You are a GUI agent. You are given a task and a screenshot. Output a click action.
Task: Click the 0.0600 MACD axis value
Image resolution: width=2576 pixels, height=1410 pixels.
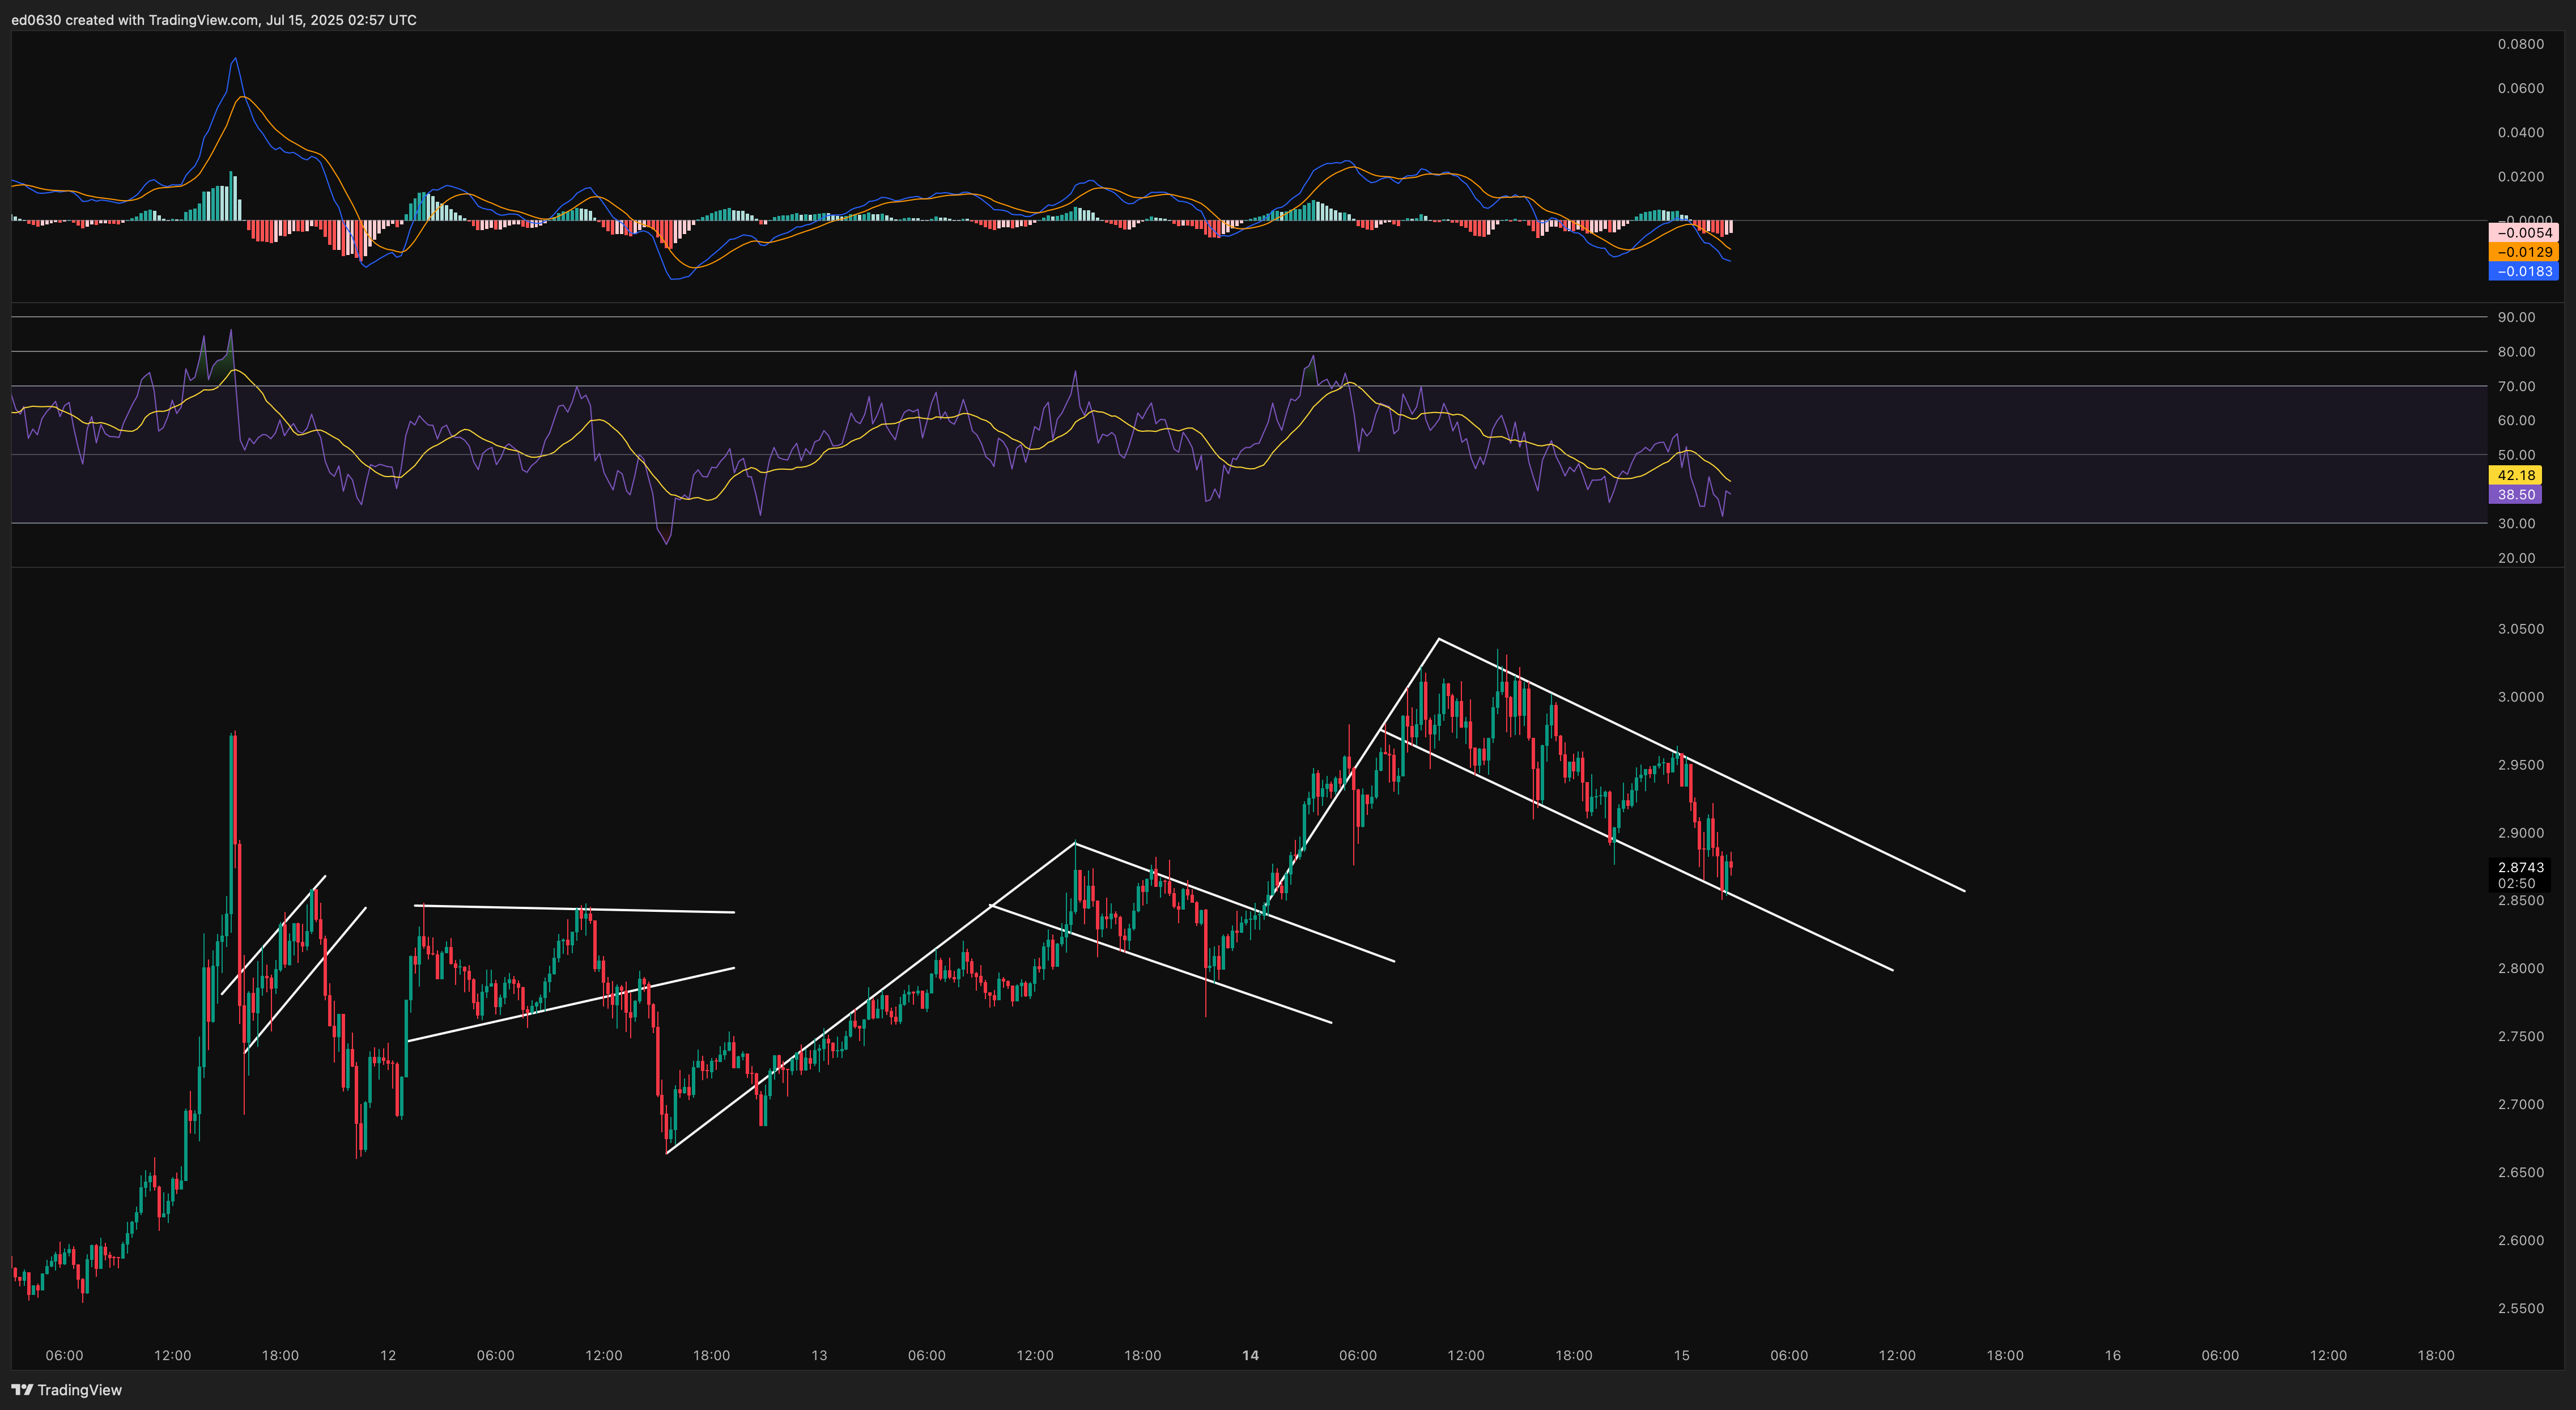point(2520,88)
